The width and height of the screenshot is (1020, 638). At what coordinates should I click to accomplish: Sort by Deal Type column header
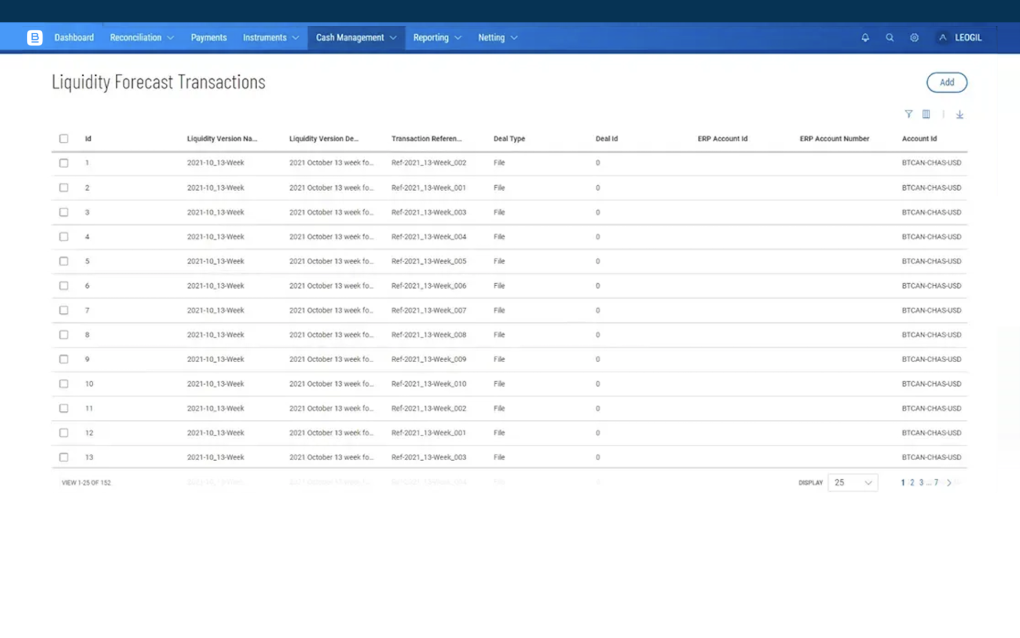[509, 139]
